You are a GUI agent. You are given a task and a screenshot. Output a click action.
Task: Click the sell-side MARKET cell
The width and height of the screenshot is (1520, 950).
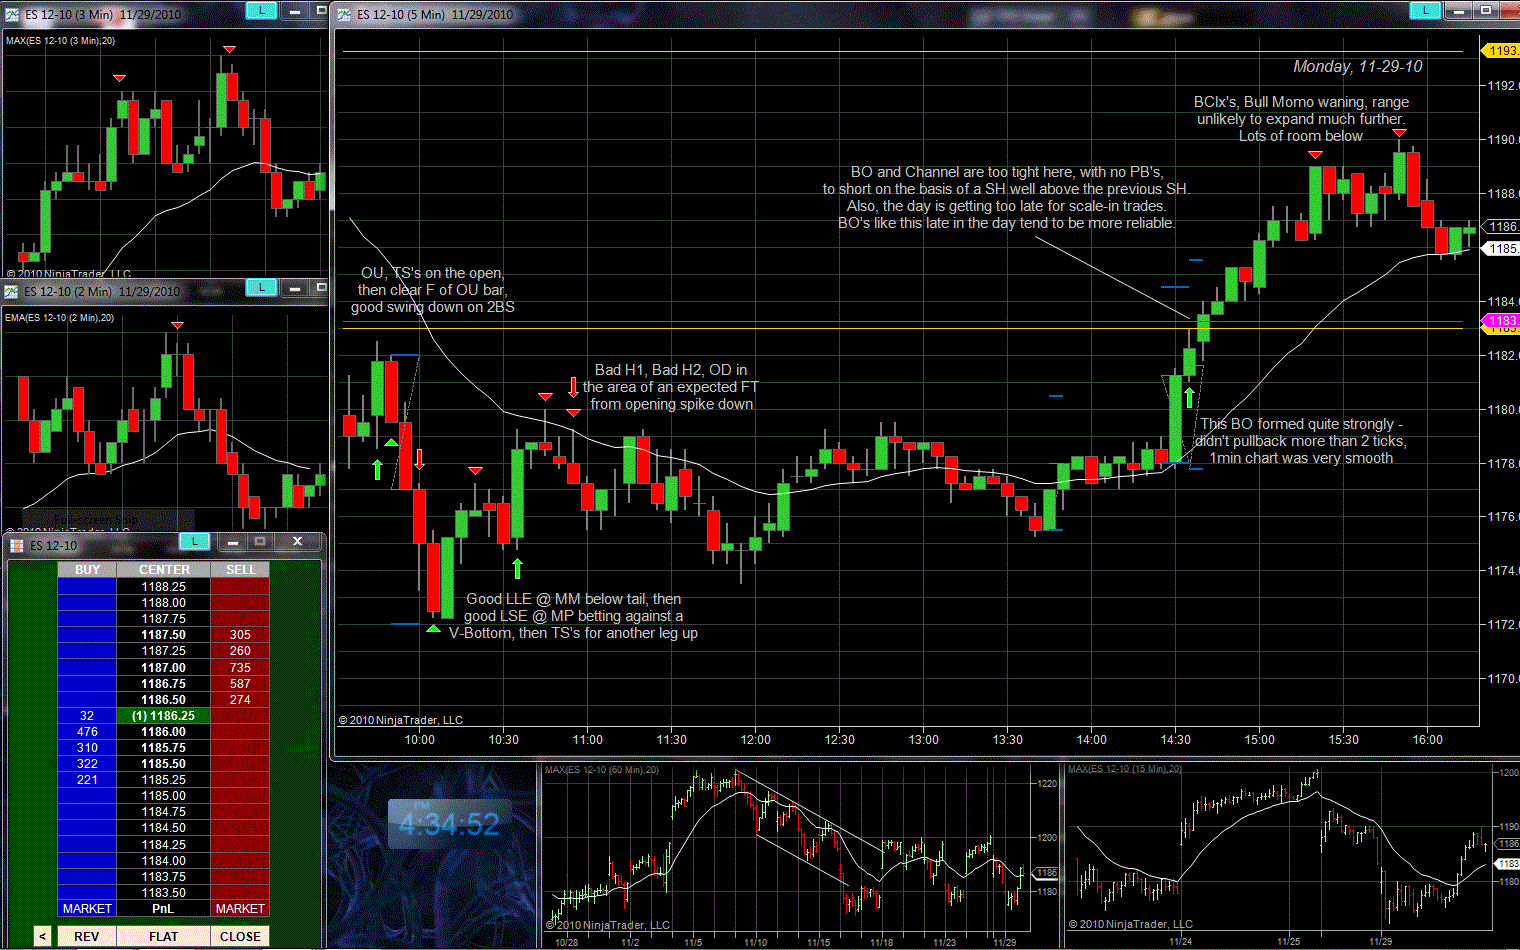[x=240, y=908]
